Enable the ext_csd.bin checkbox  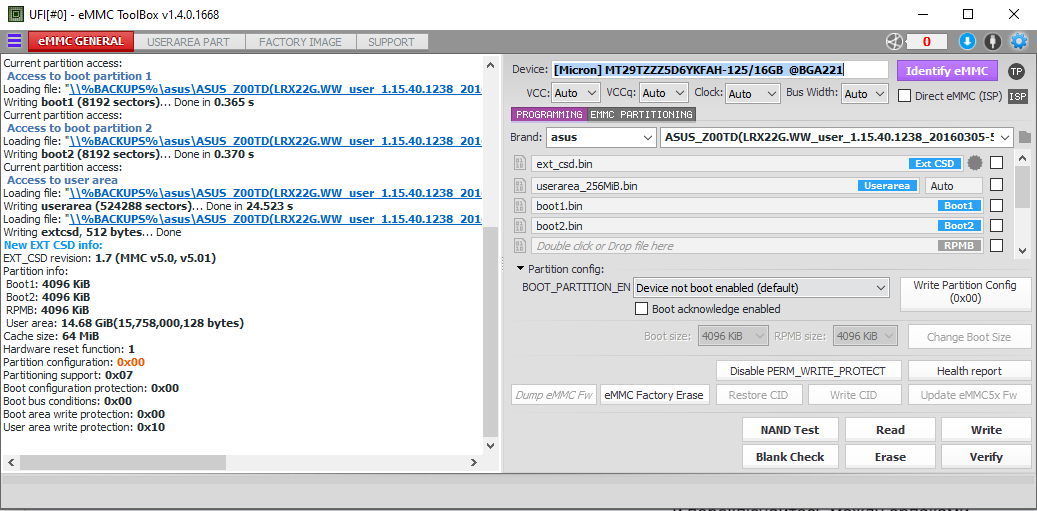(x=996, y=163)
